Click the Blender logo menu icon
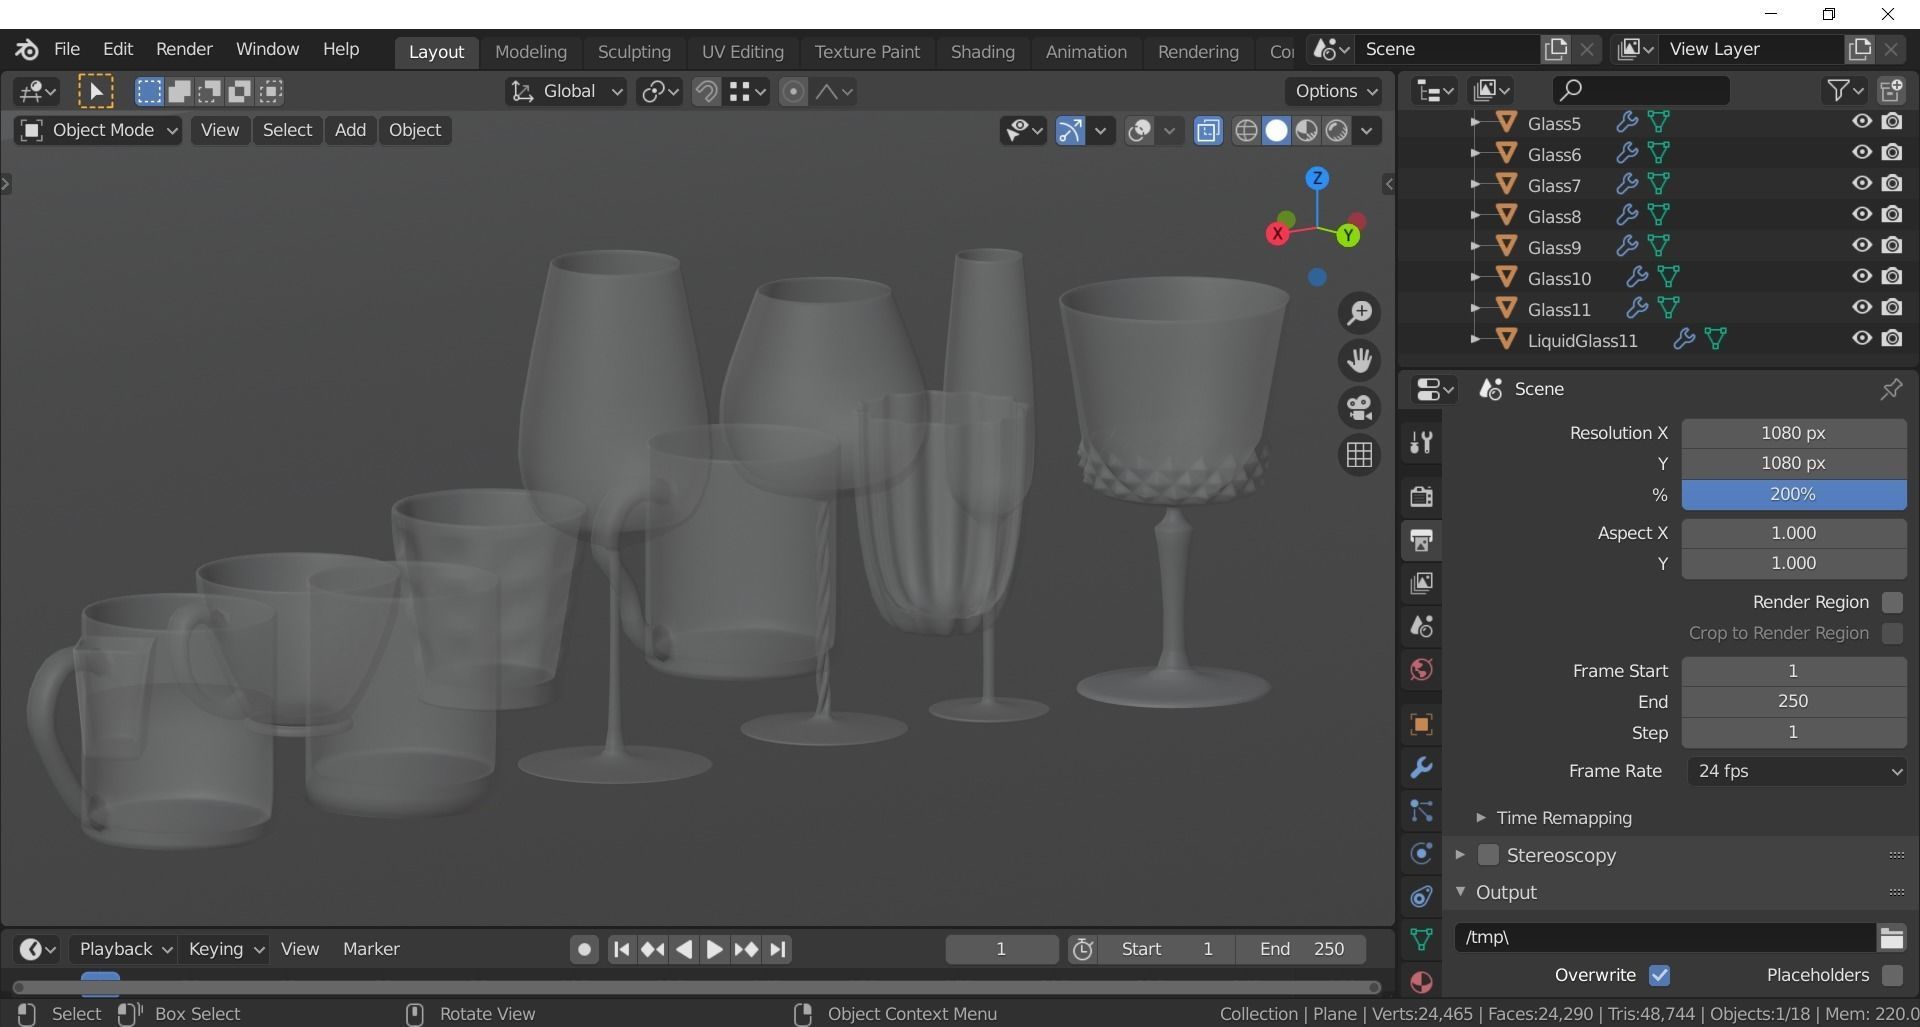 click(x=27, y=49)
